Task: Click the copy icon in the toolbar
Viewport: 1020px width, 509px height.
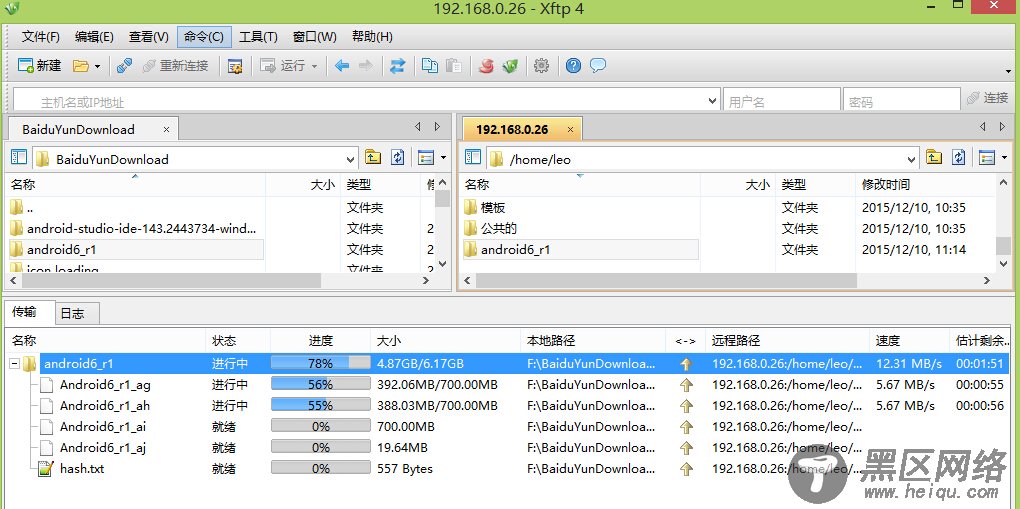Action: click(430, 66)
